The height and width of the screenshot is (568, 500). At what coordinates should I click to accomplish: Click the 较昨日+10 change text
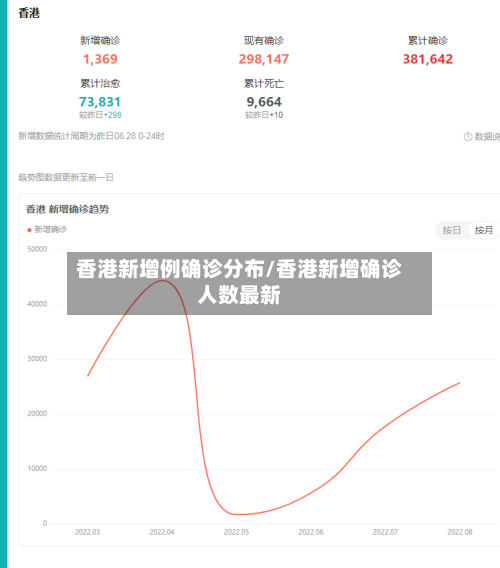(x=264, y=115)
